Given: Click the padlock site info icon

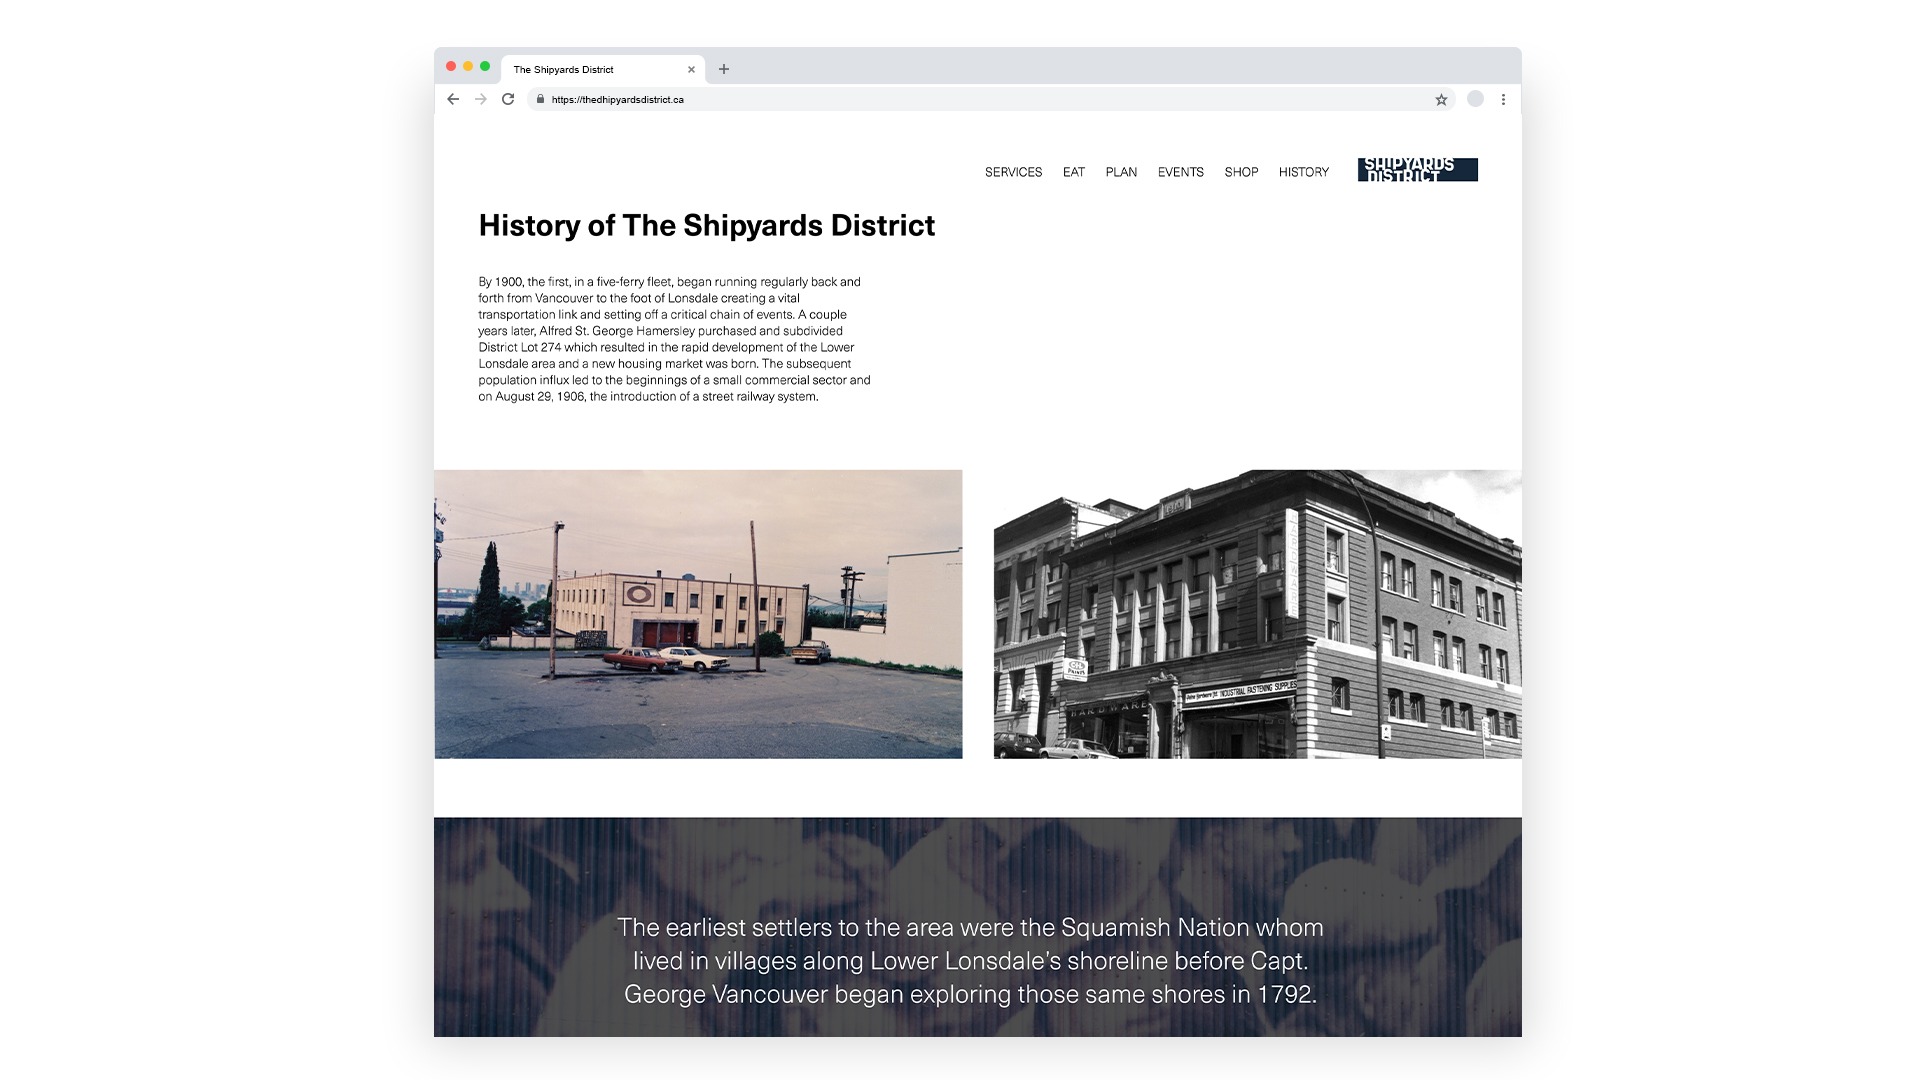Looking at the screenshot, I should 540,99.
